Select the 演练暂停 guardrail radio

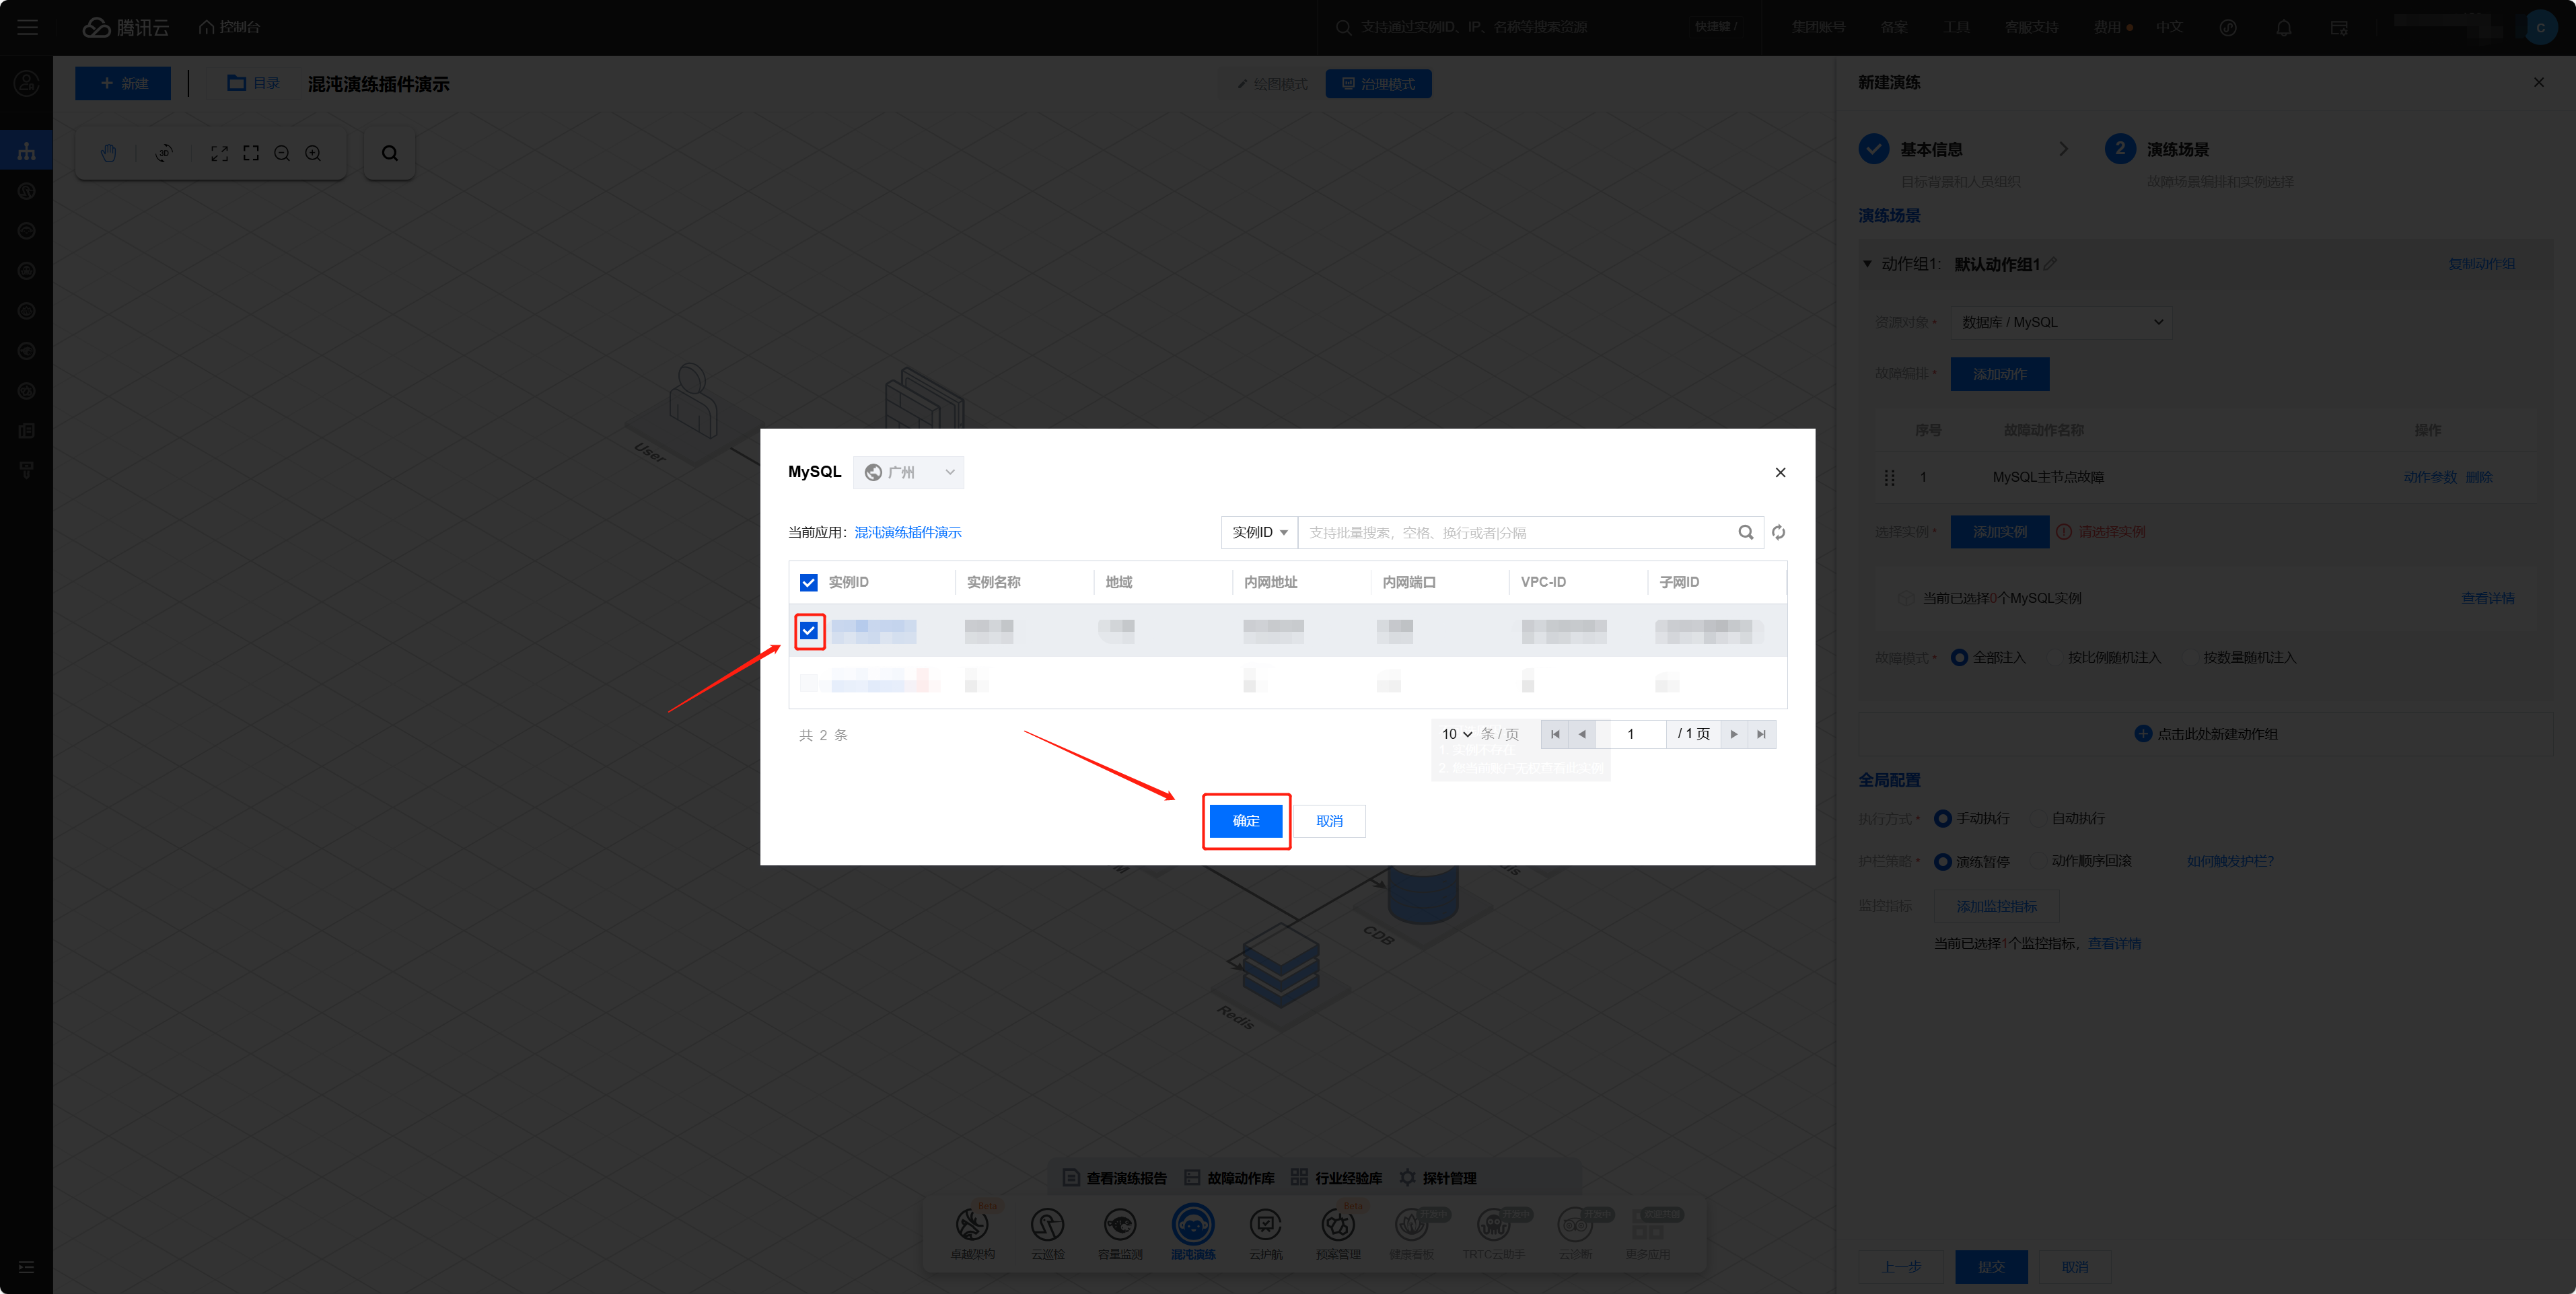tap(1942, 861)
